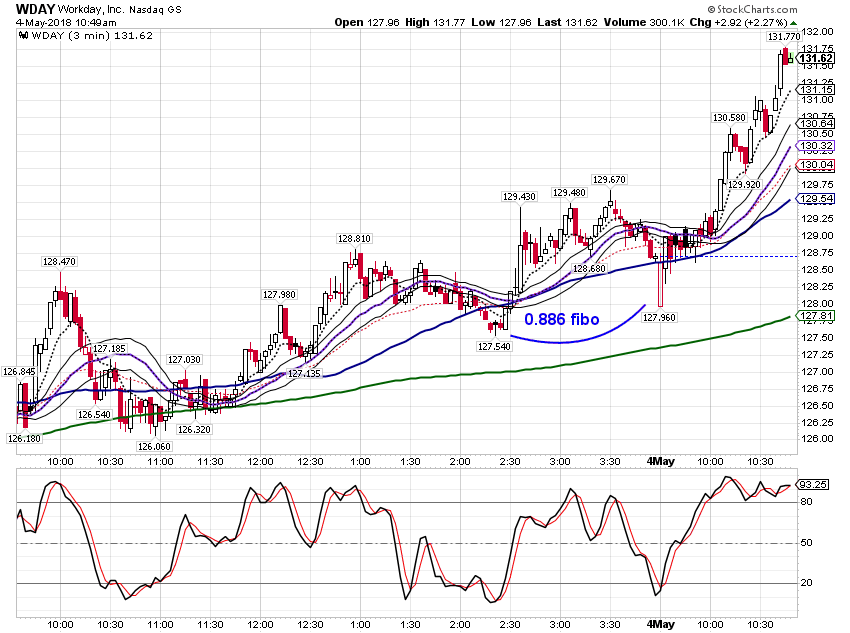Click the 0.886 fibo annotation text
This screenshot has height=633, width=850.
click(562, 320)
